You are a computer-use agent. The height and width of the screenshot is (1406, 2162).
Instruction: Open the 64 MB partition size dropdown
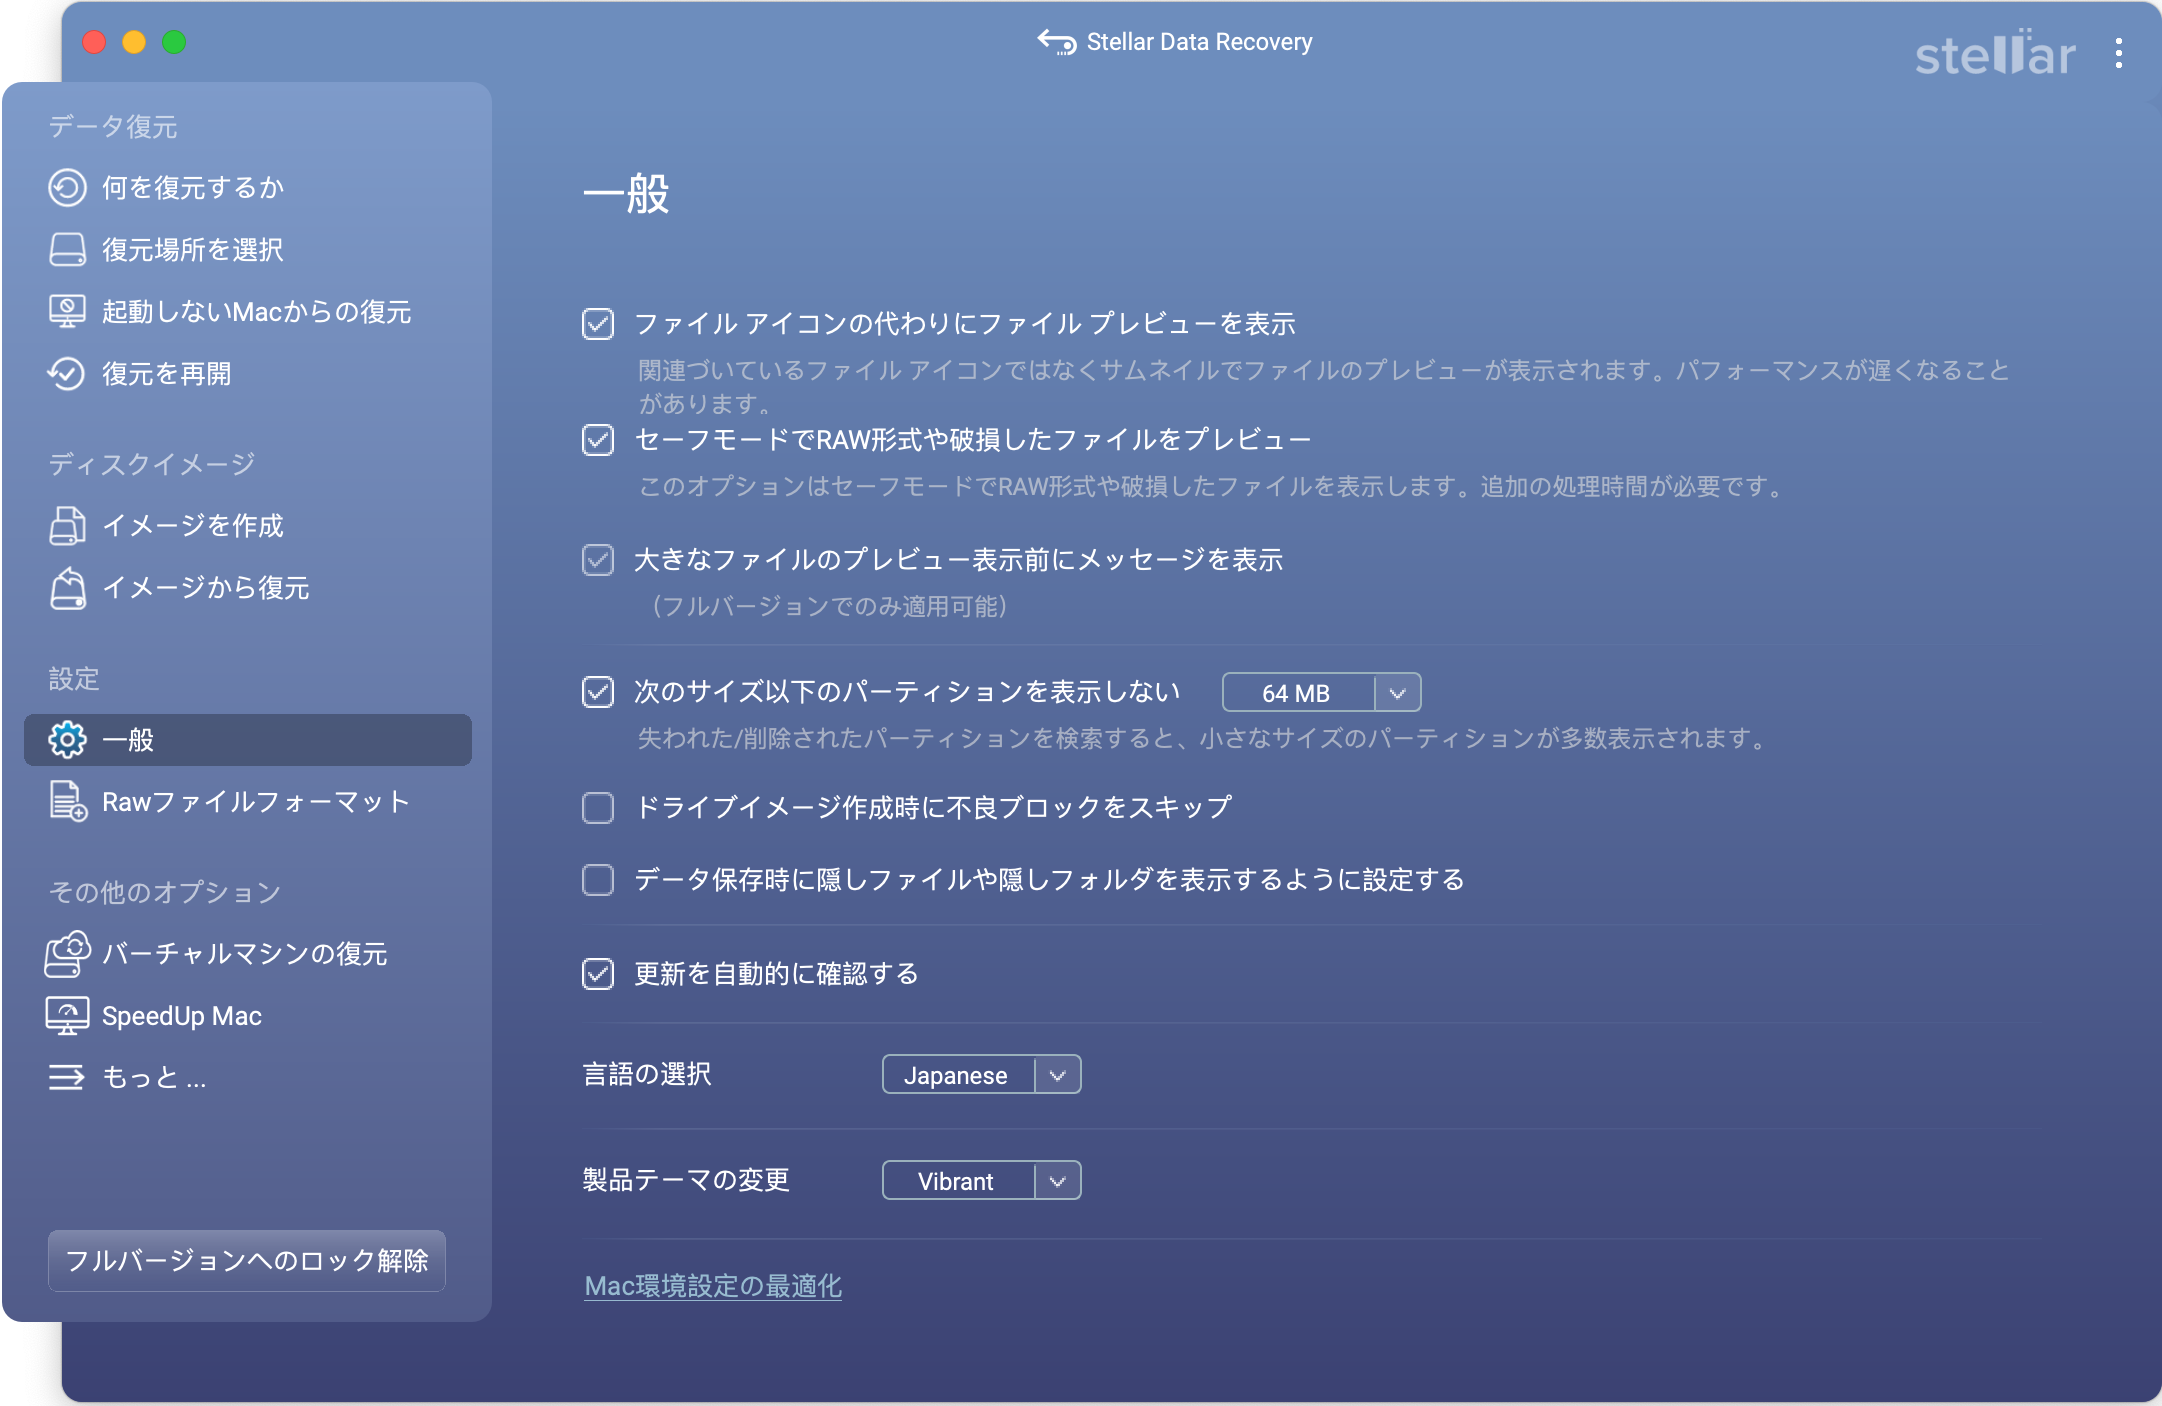coord(1321,693)
